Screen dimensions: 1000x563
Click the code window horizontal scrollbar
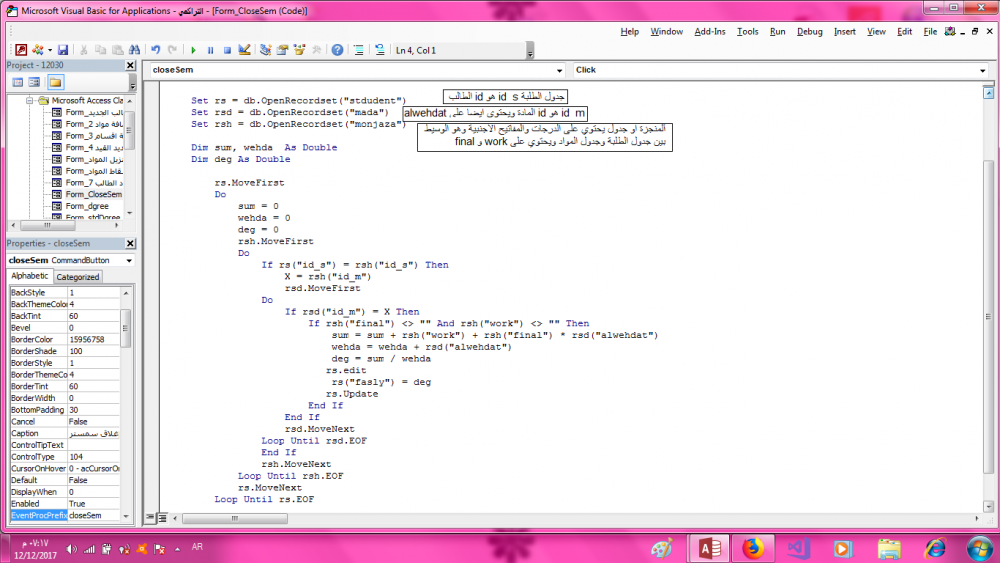click(235, 518)
